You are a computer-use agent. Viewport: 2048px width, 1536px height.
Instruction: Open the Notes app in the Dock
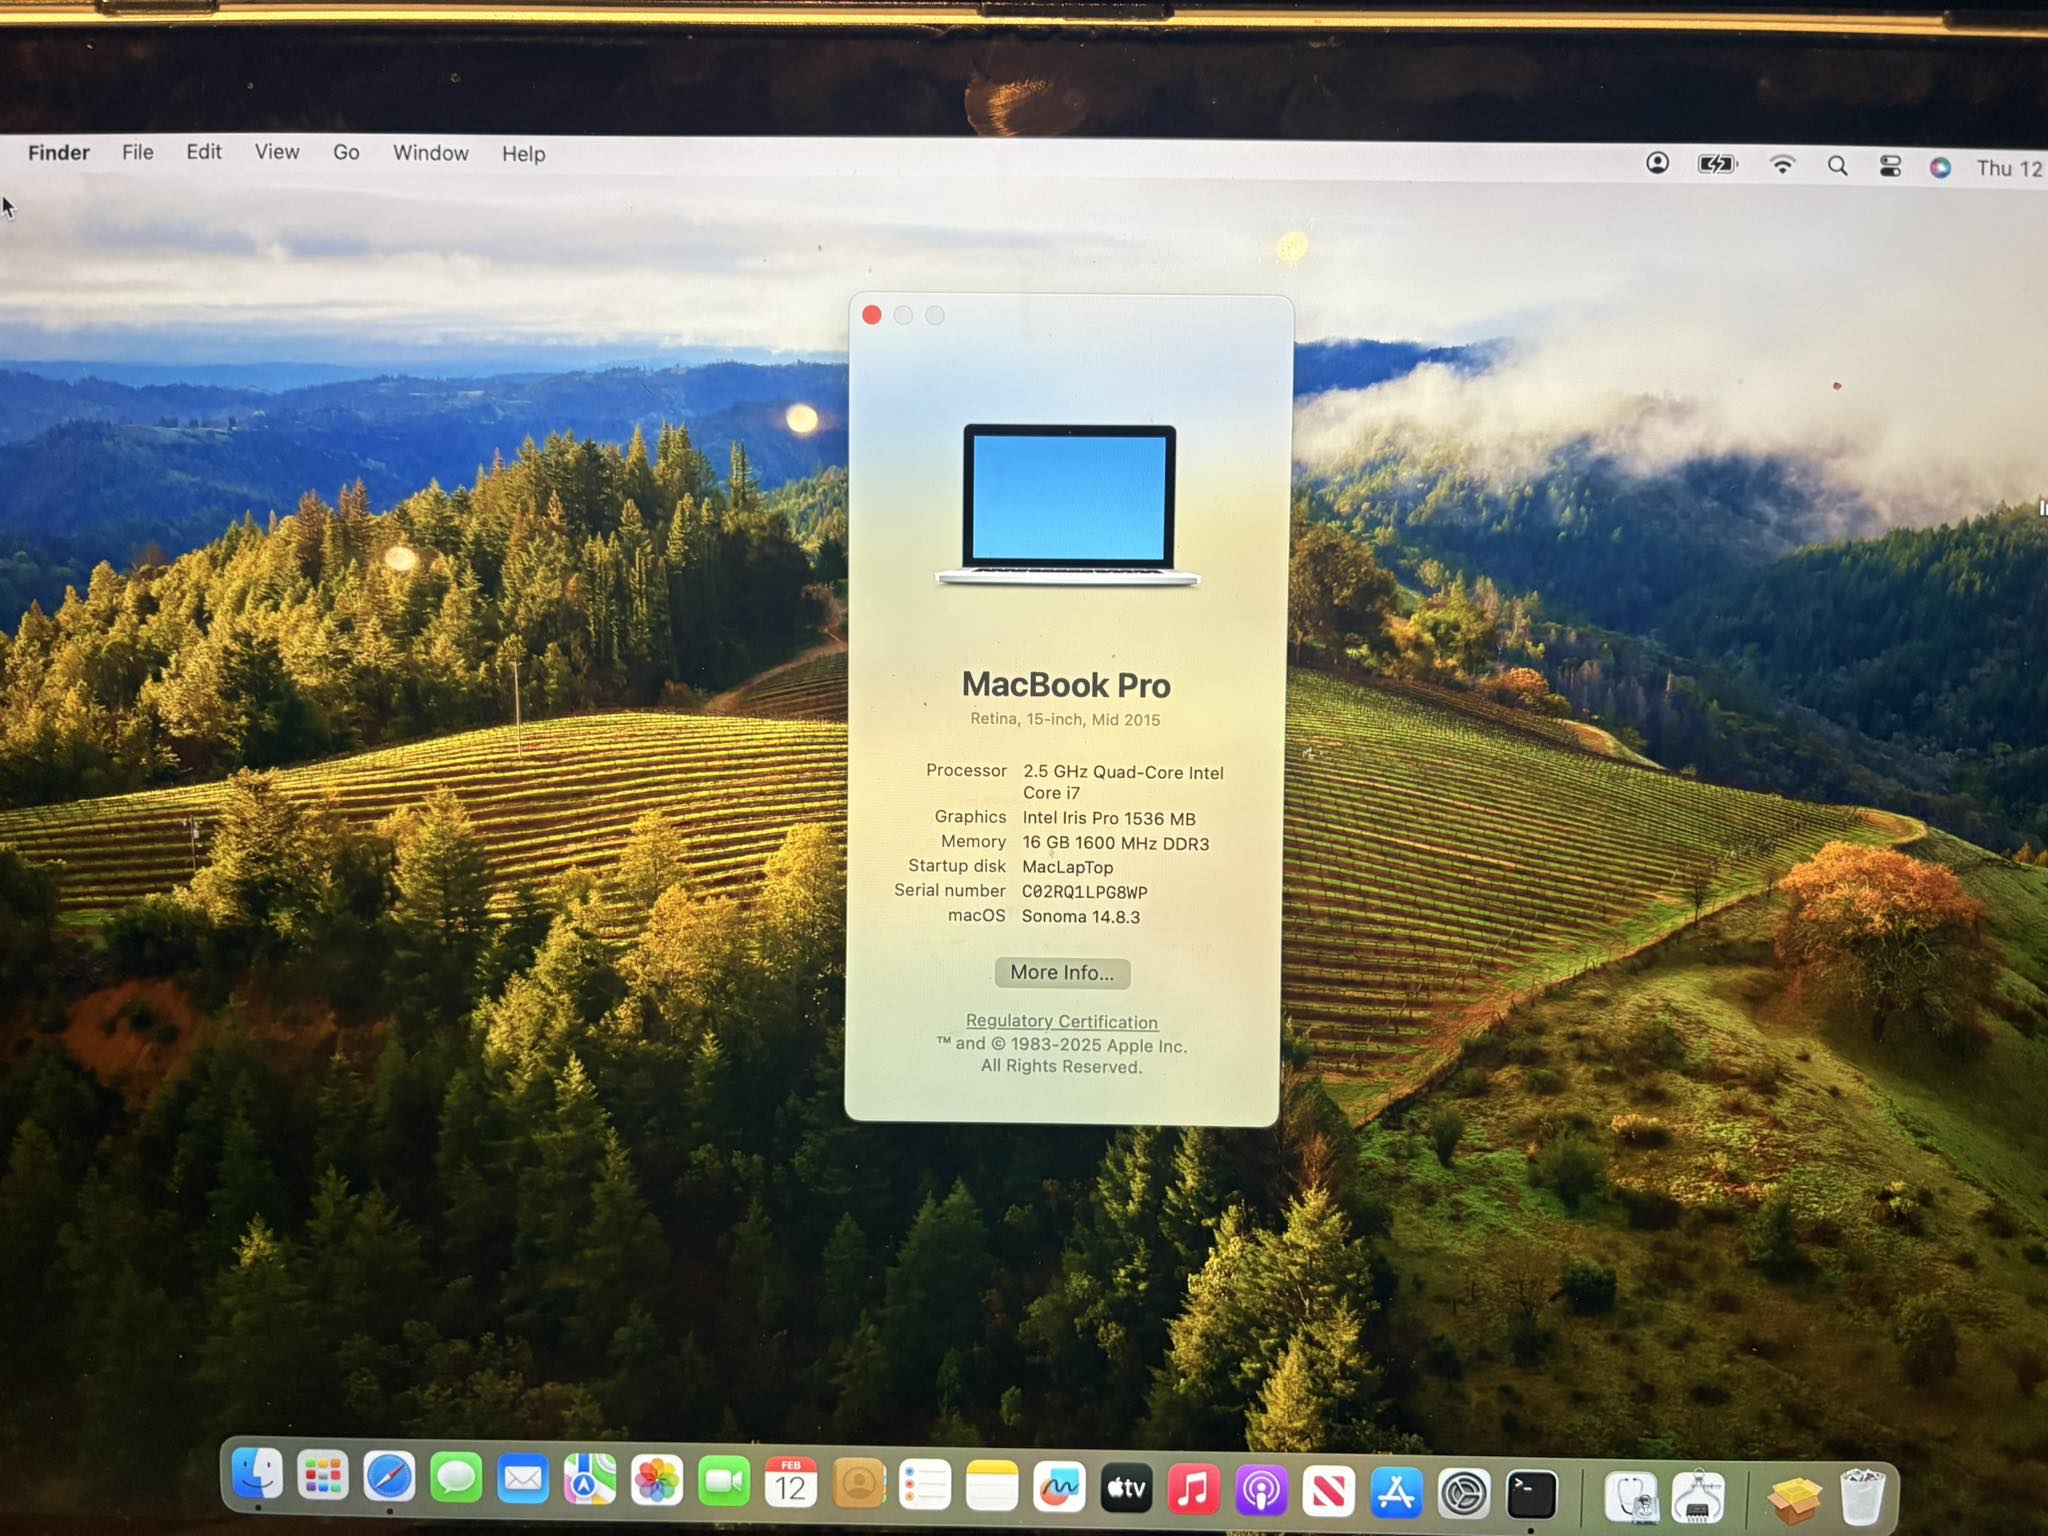(x=992, y=1486)
